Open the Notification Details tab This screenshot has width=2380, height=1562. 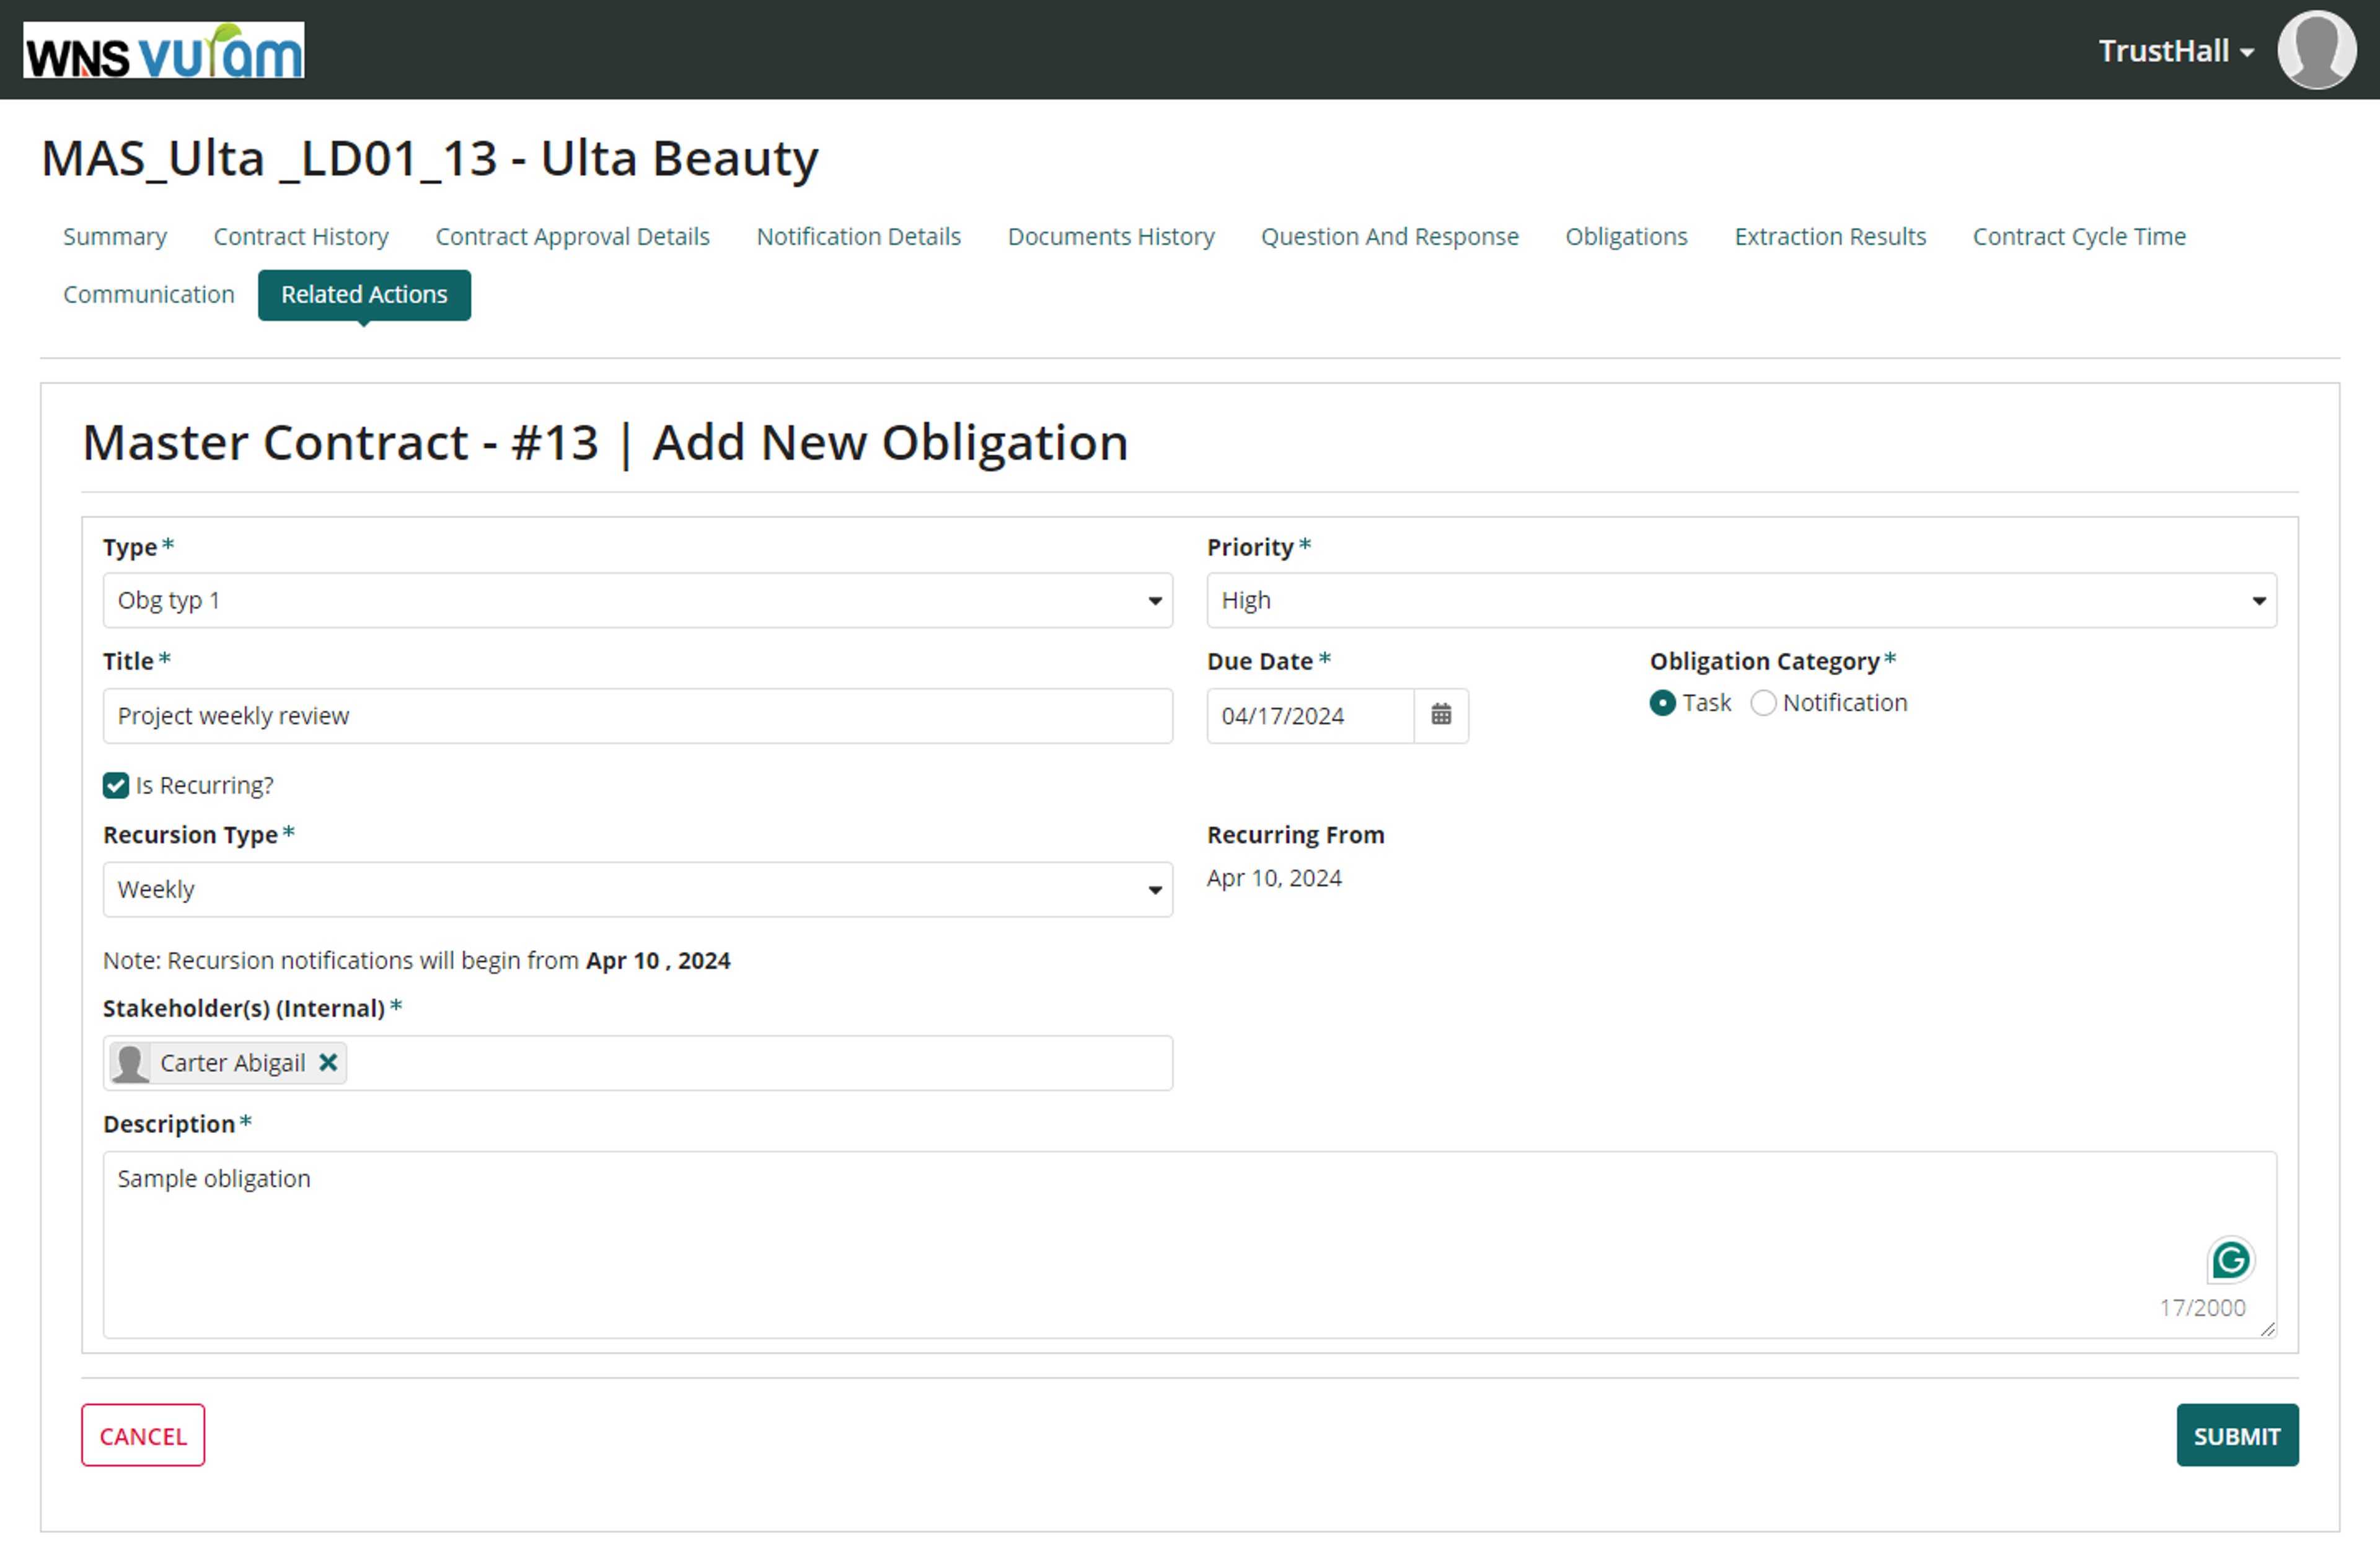click(858, 237)
